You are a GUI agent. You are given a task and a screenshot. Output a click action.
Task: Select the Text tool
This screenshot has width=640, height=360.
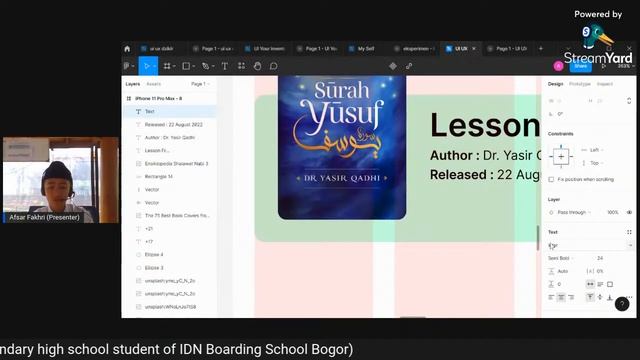pyautogui.click(x=224, y=66)
